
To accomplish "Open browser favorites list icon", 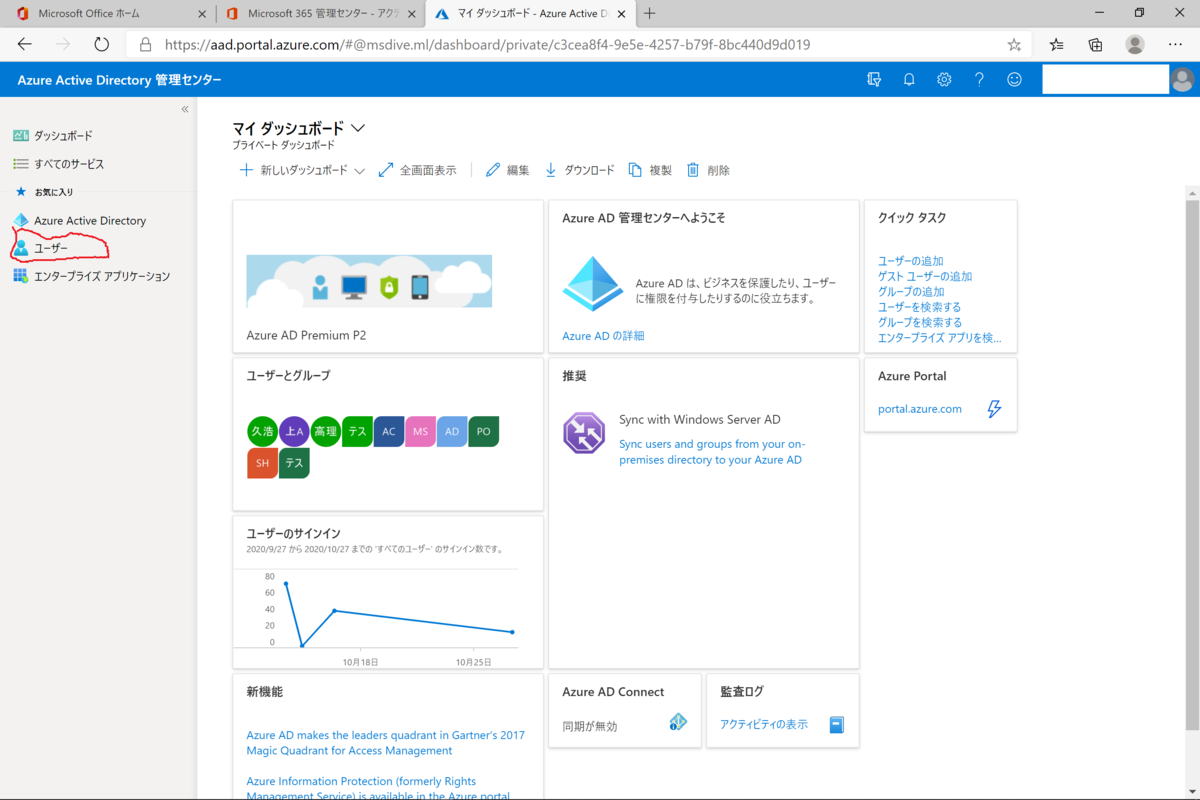I will coord(1057,44).
